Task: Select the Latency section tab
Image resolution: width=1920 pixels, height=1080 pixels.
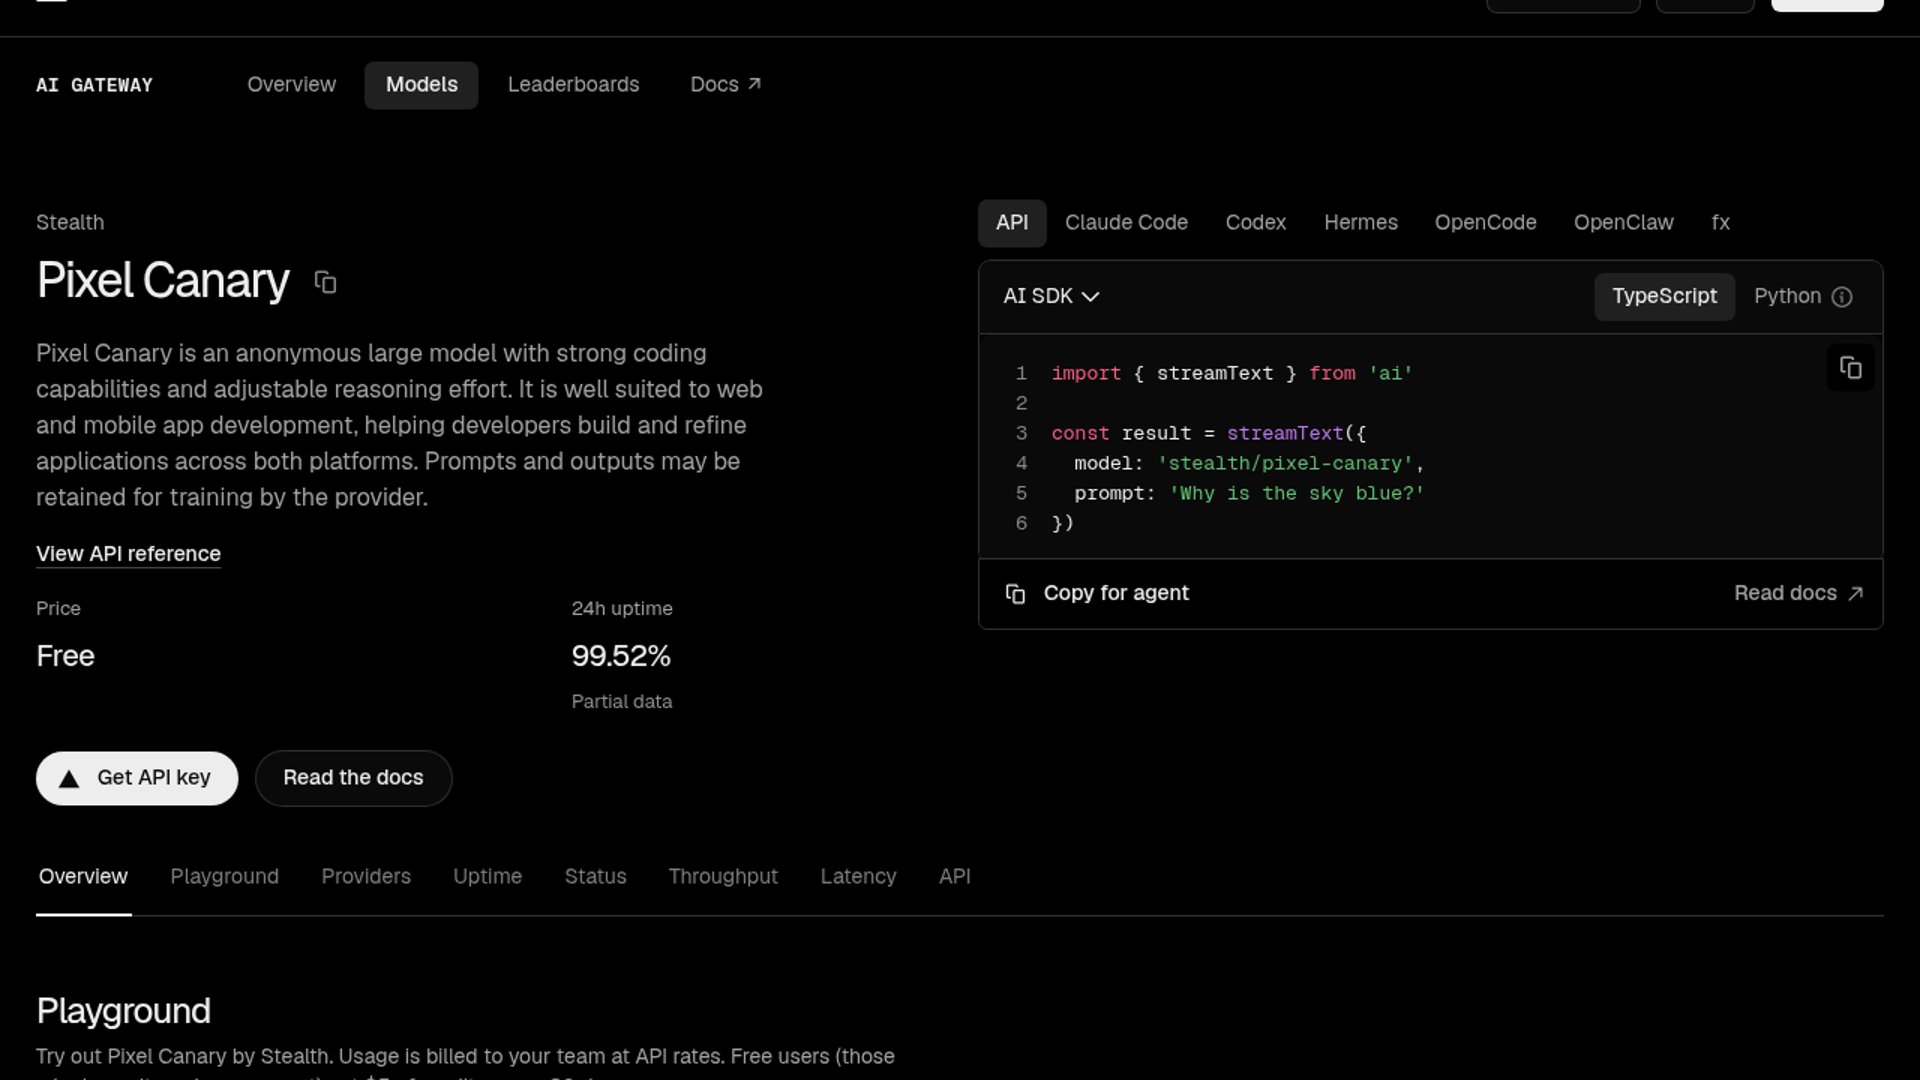Action: (x=858, y=877)
